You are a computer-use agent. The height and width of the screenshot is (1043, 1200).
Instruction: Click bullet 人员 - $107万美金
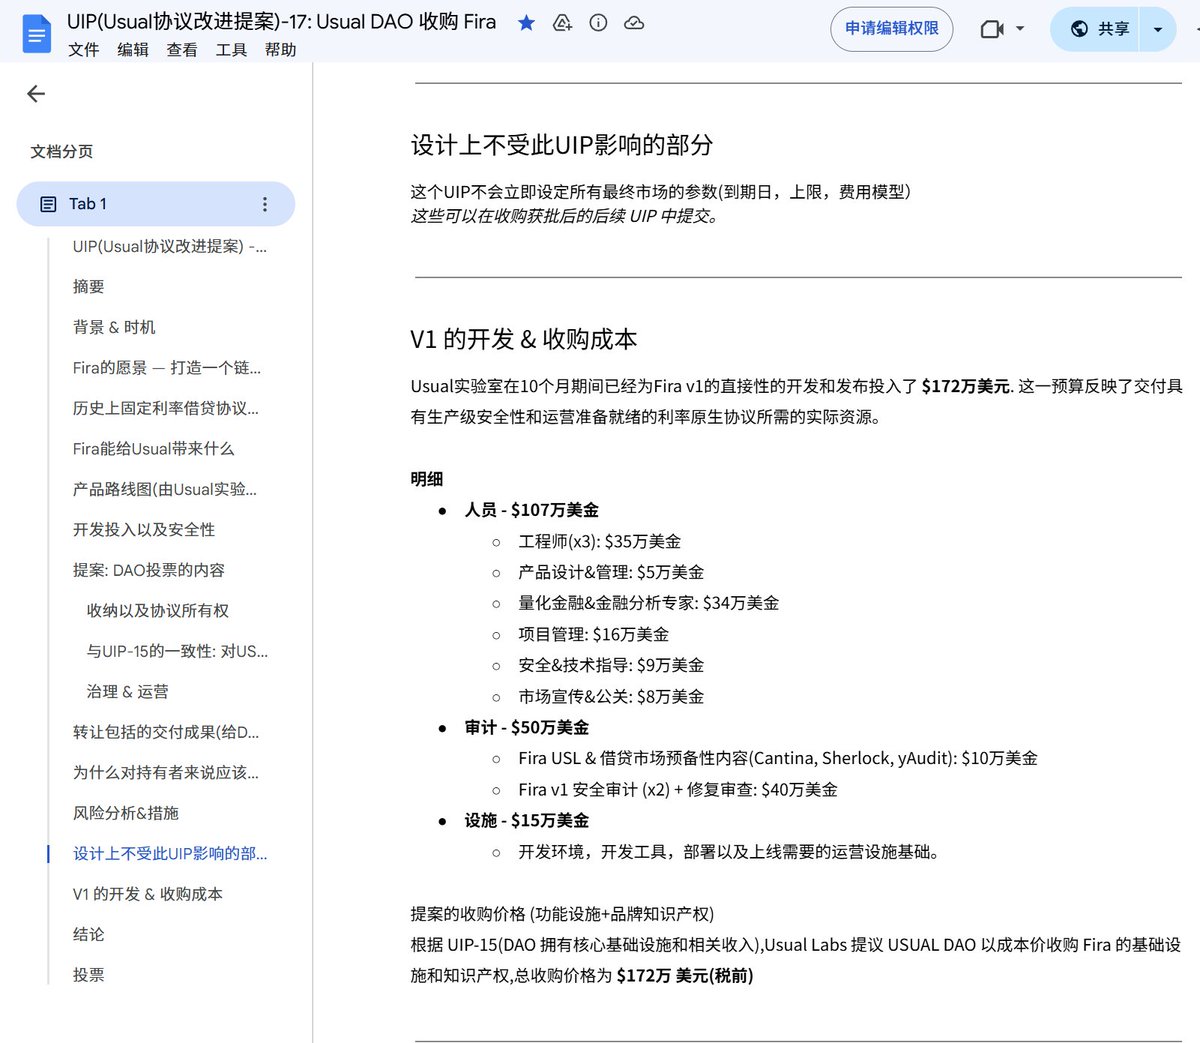point(531,510)
